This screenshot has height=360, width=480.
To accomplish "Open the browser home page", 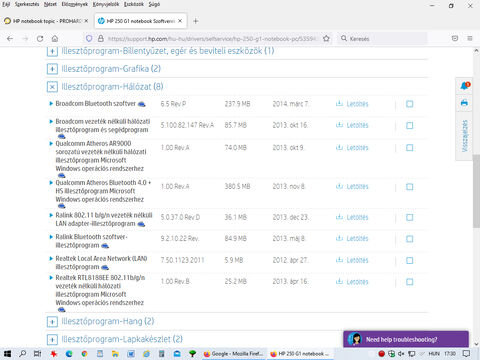I will click(x=55, y=39).
